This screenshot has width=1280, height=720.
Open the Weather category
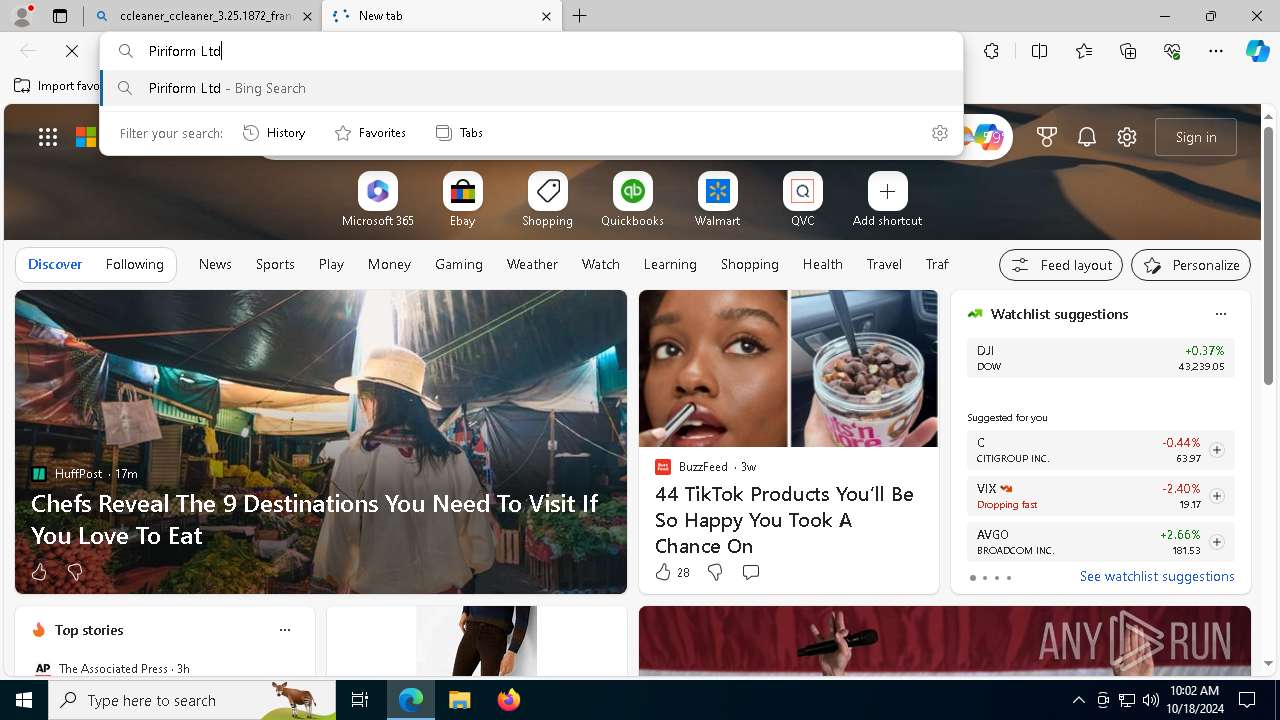(532, 264)
